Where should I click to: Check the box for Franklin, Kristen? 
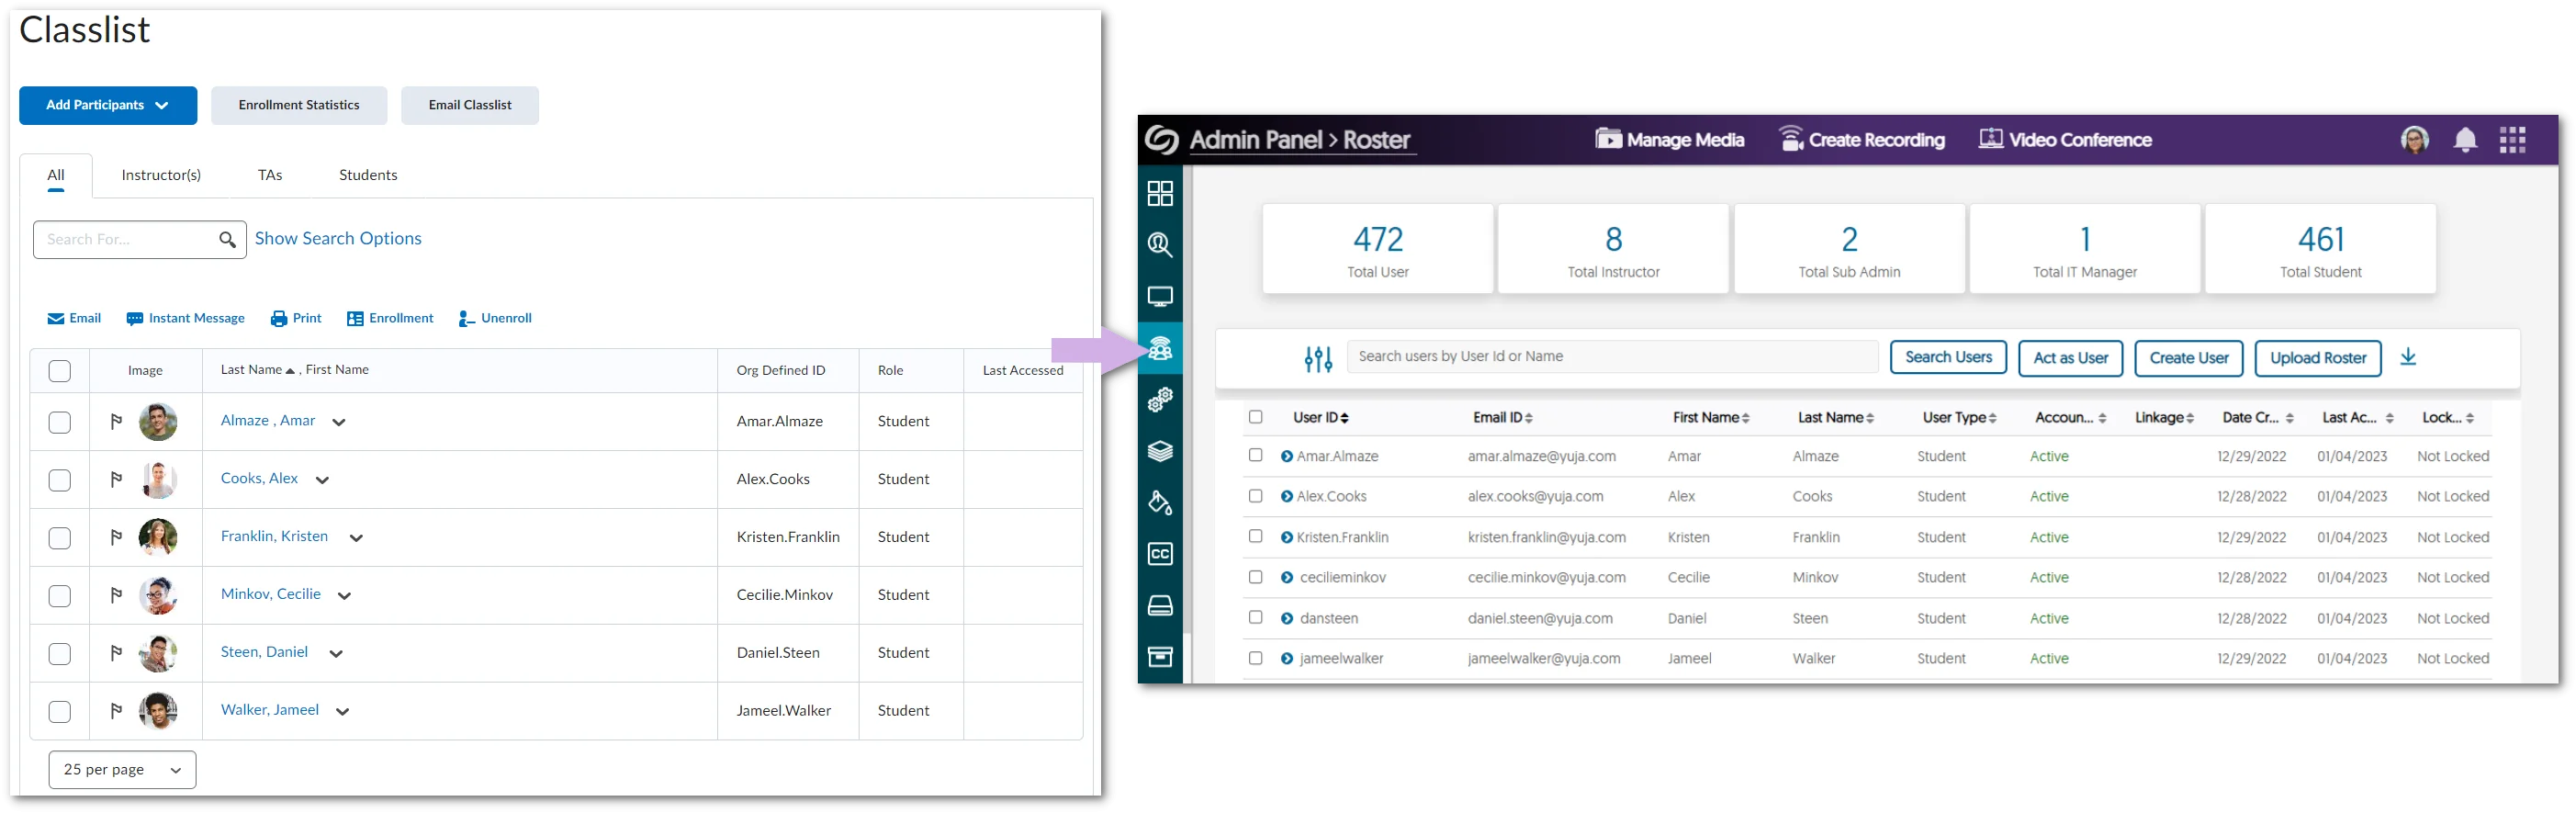[60, 538]
